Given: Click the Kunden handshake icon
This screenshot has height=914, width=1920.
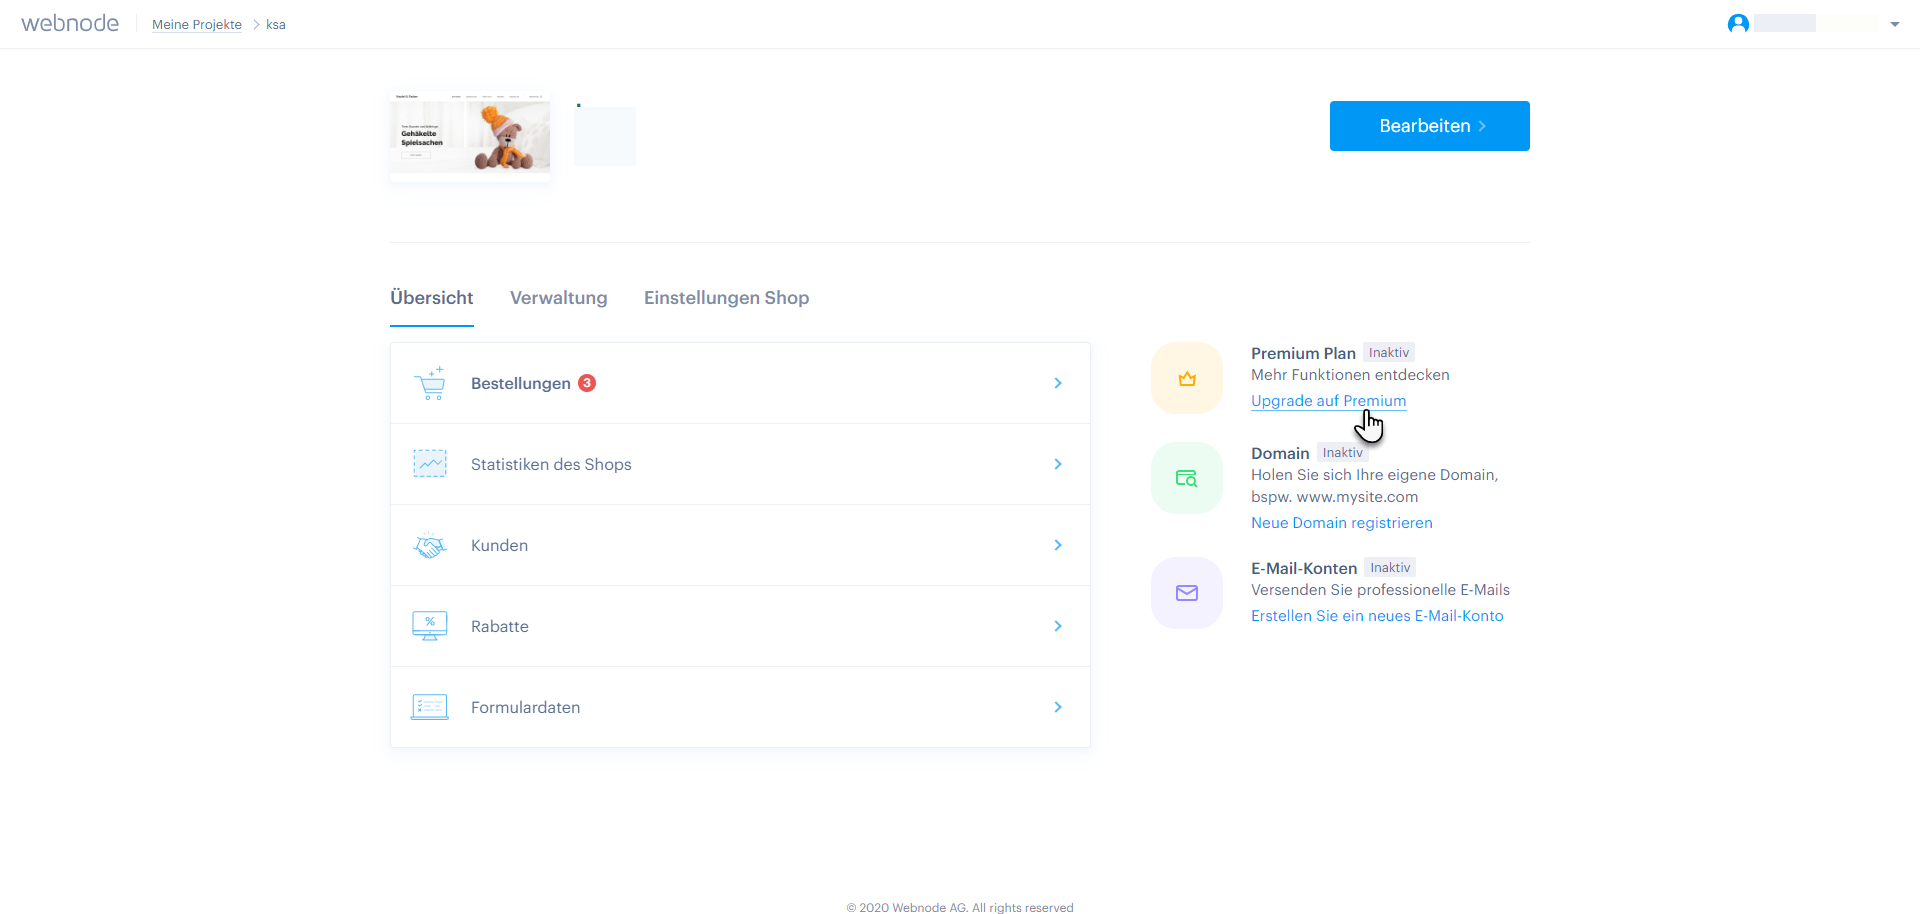Looking at the screenshot, I should click(430, 546).
